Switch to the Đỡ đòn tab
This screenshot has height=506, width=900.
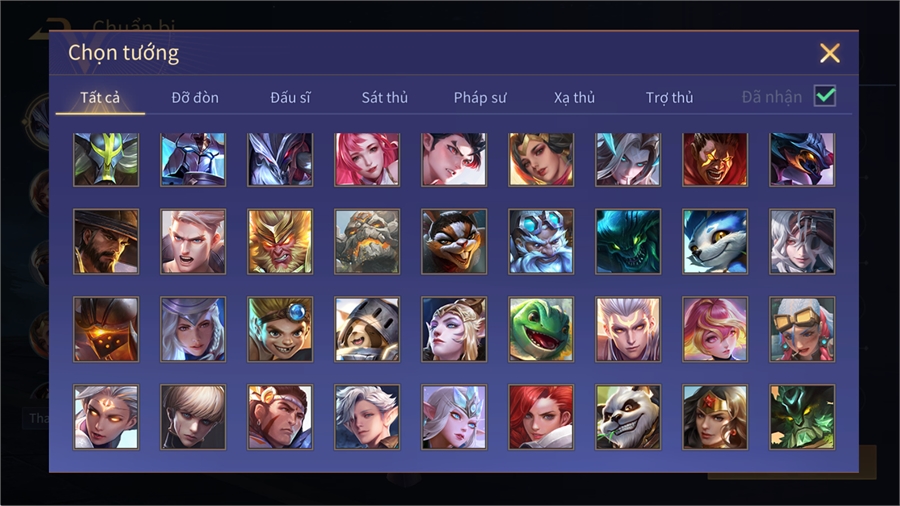[x=195, y=98]
